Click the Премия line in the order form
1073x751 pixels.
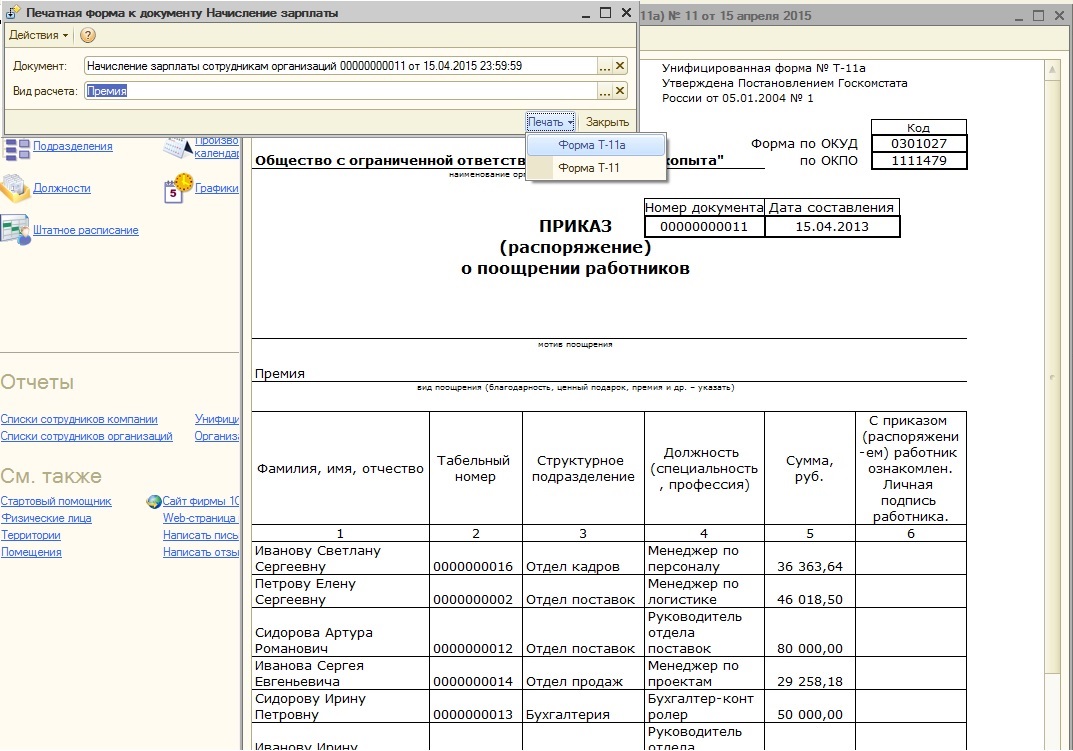[x=280, y=374]
